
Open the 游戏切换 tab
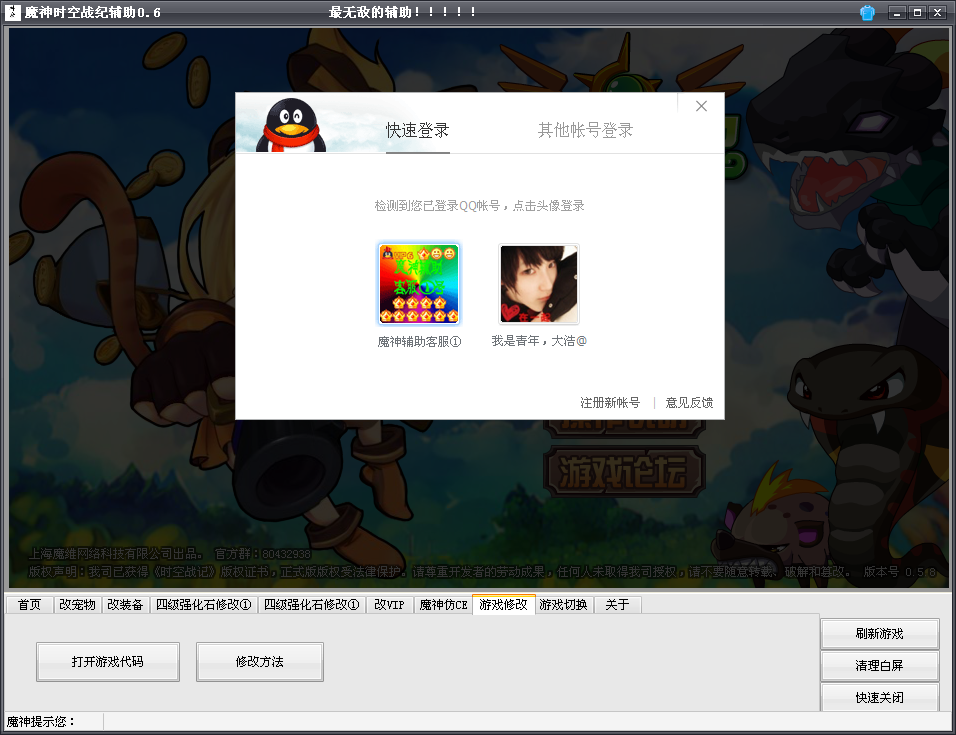[x=563, y=605]
